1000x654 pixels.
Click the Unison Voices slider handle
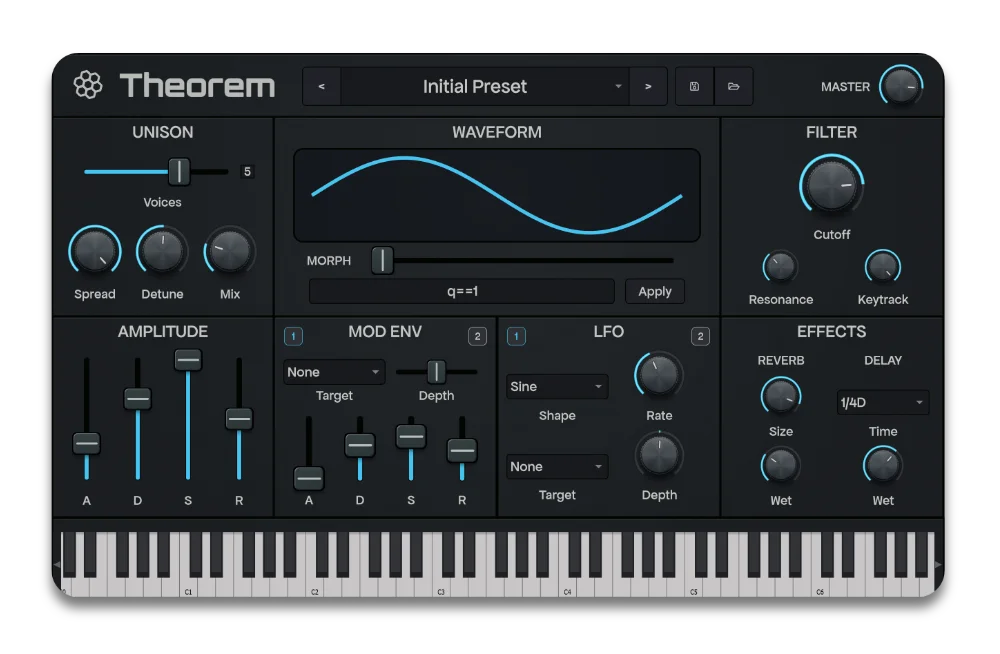(x=179, y=171)
